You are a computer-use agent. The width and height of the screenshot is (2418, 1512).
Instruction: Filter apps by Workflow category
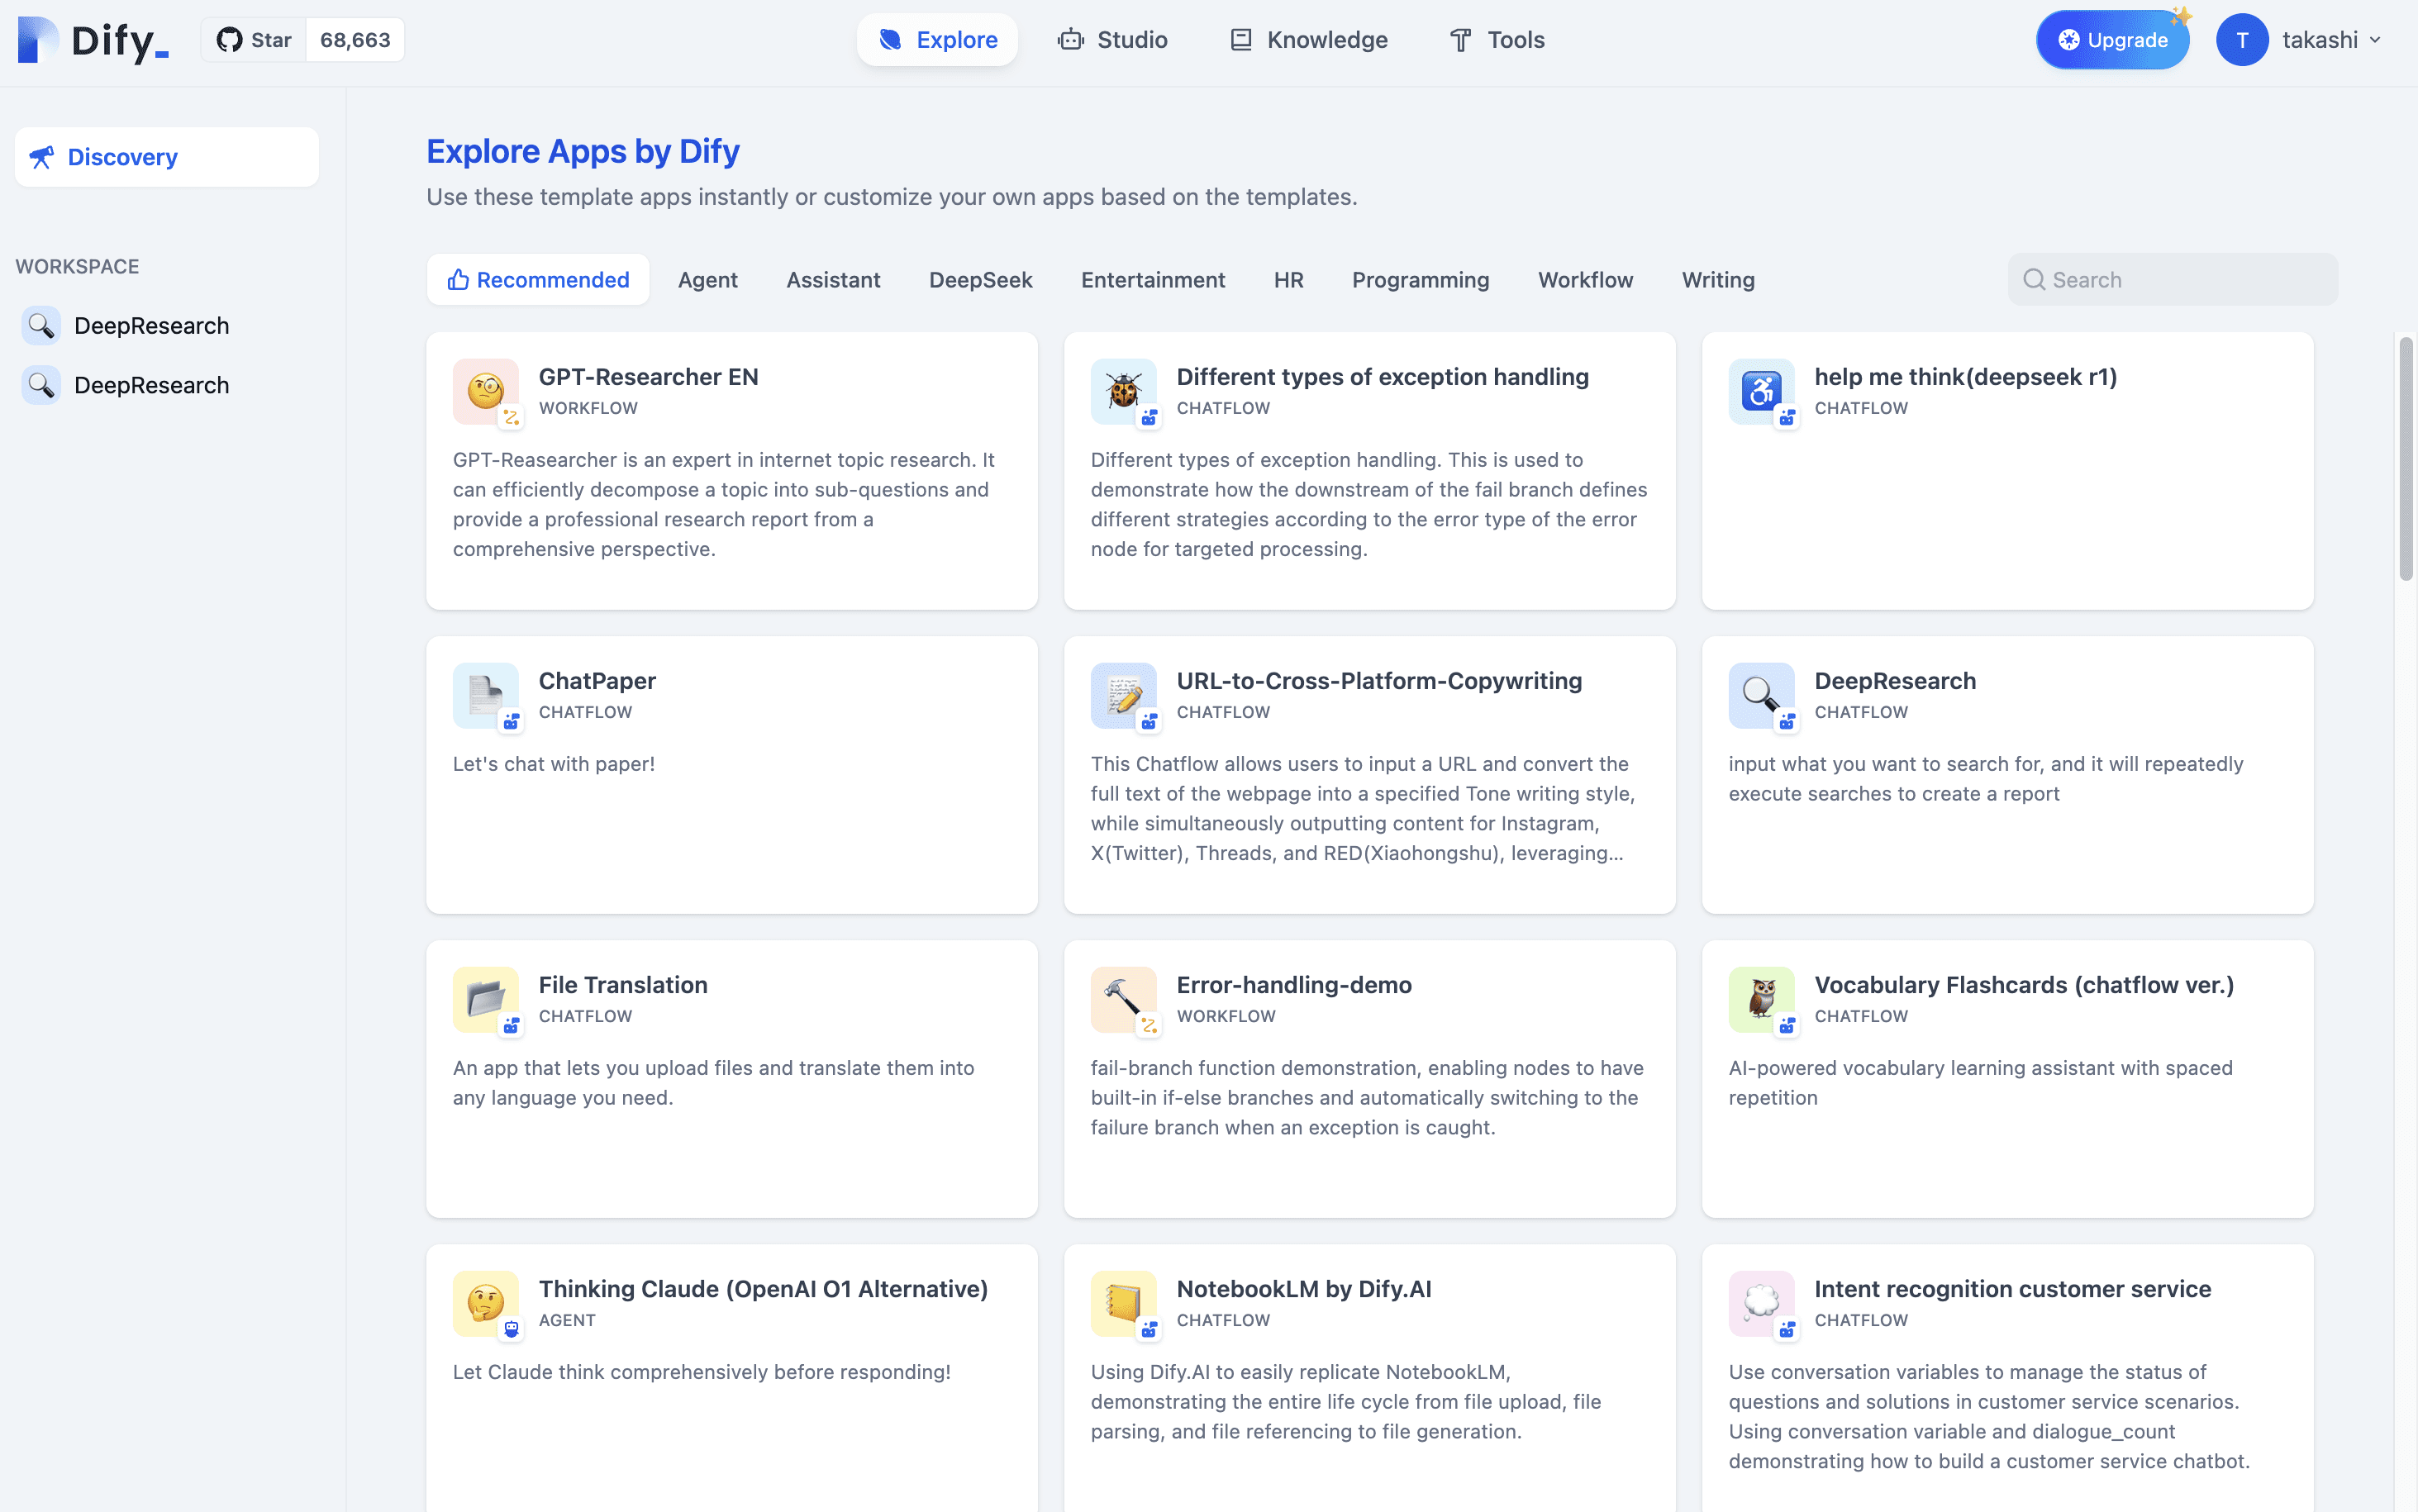click(x=1585, y=280)
